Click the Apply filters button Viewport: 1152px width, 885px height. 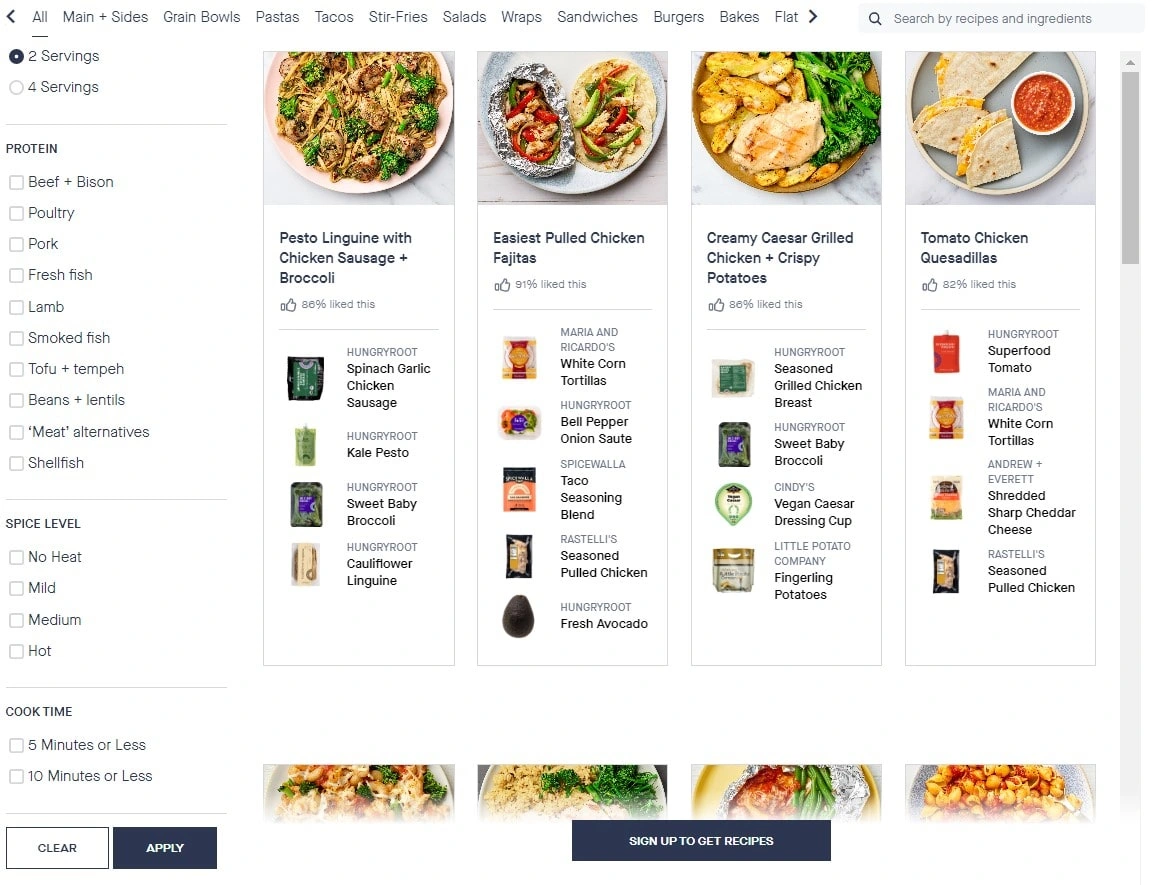coord(165,848)
